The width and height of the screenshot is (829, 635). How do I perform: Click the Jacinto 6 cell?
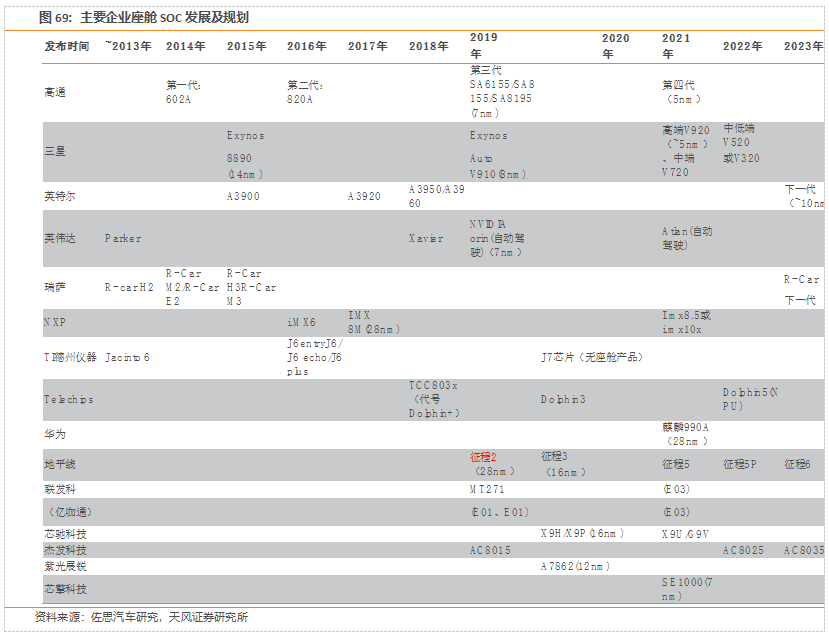click(x=127, y=357)
